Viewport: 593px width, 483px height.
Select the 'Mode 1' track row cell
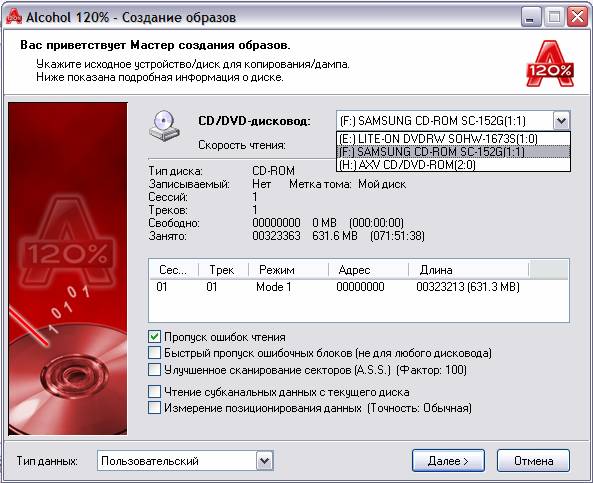pos(273,287)
